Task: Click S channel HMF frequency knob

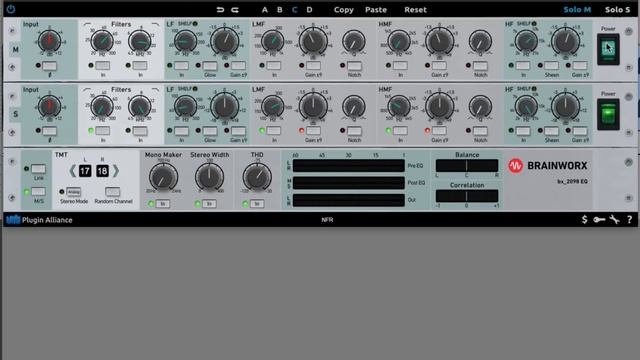Action: pos(398,107)
